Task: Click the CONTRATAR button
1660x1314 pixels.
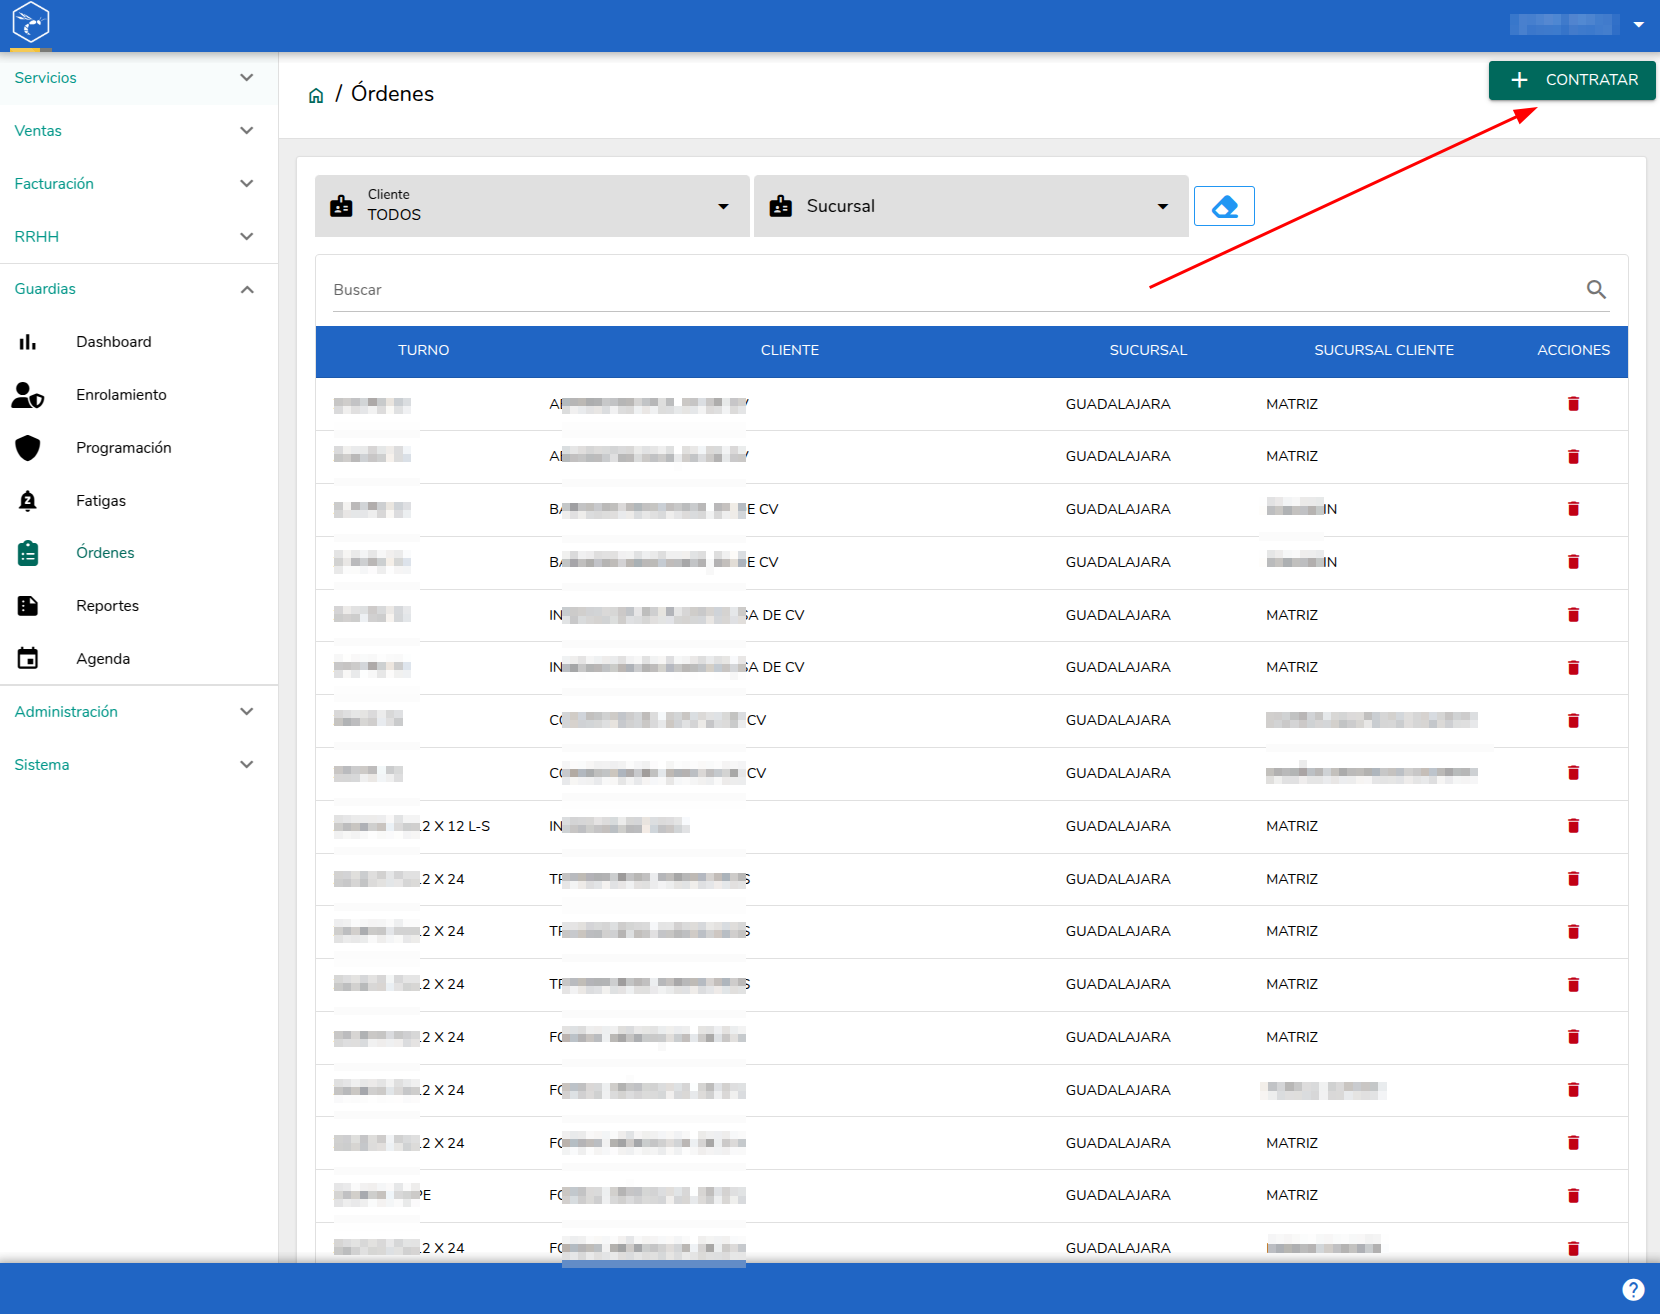Action: tap(1572, 80)
